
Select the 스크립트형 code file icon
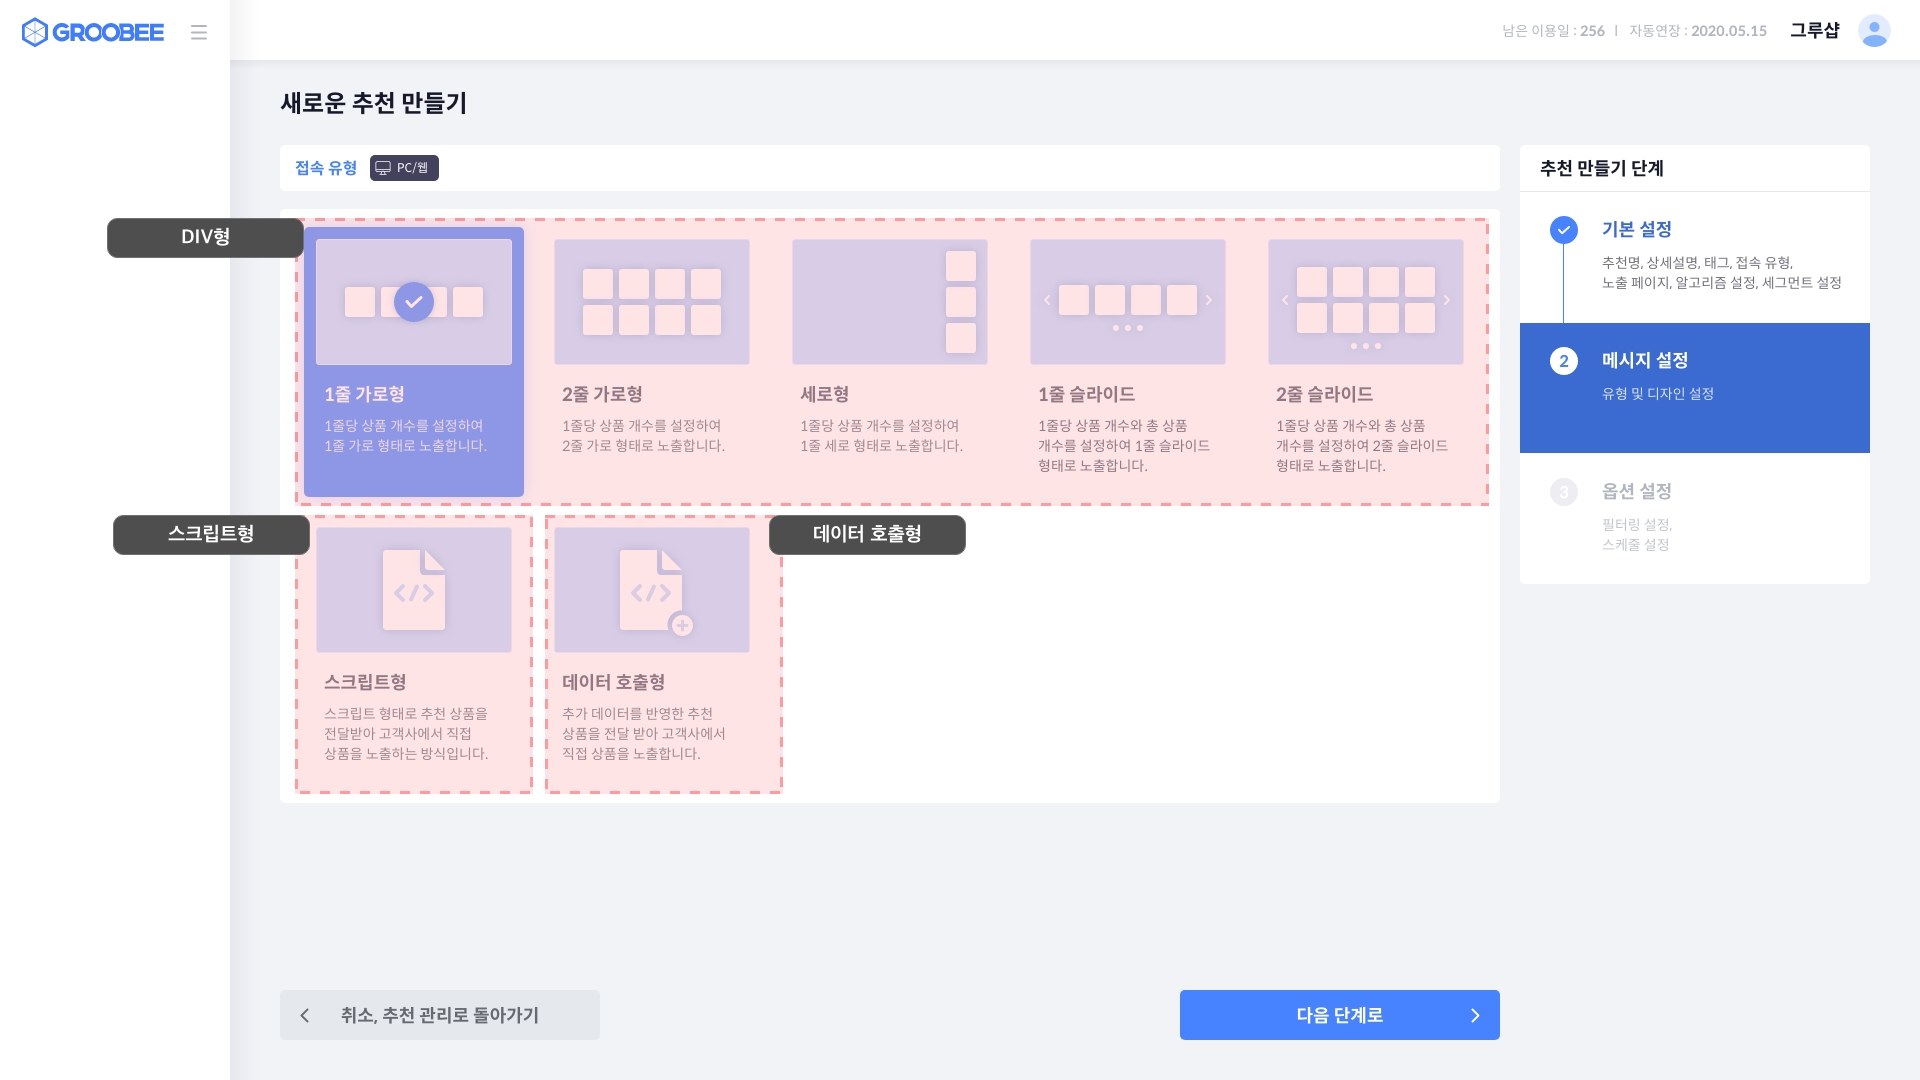pyautogui.click(x=413, y=590)
